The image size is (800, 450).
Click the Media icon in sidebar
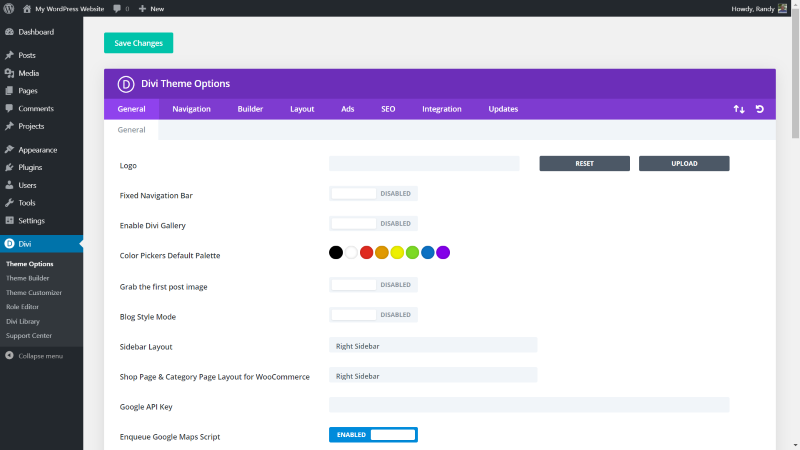tap(9, 73)
